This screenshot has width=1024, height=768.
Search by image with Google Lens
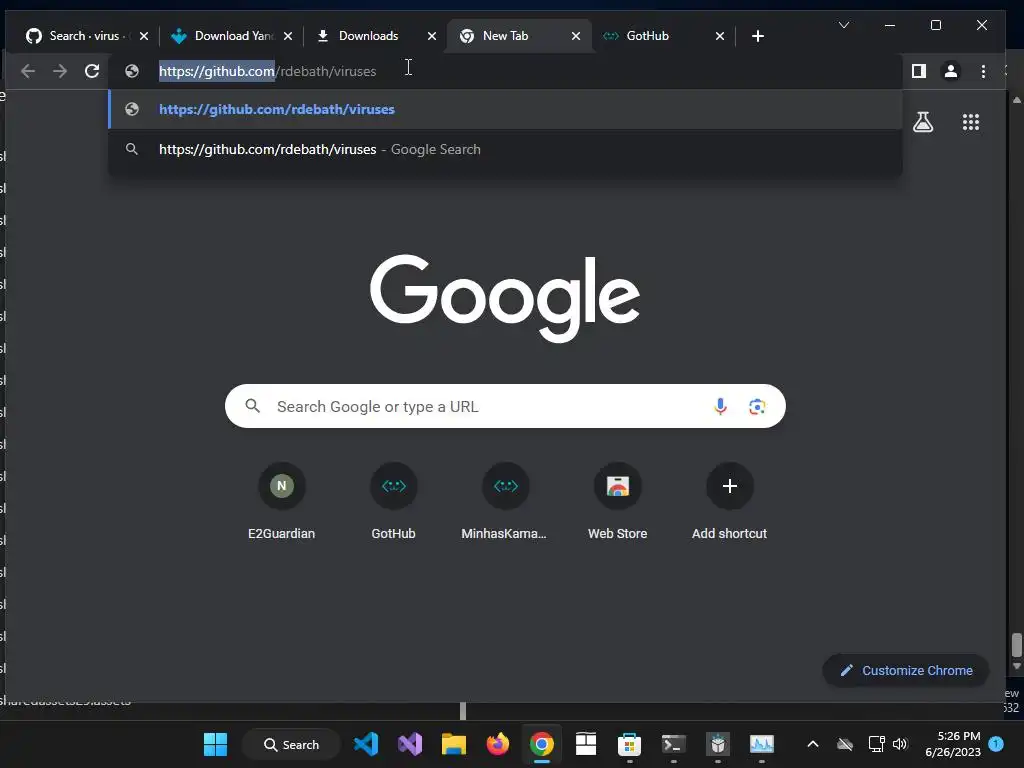757,406
